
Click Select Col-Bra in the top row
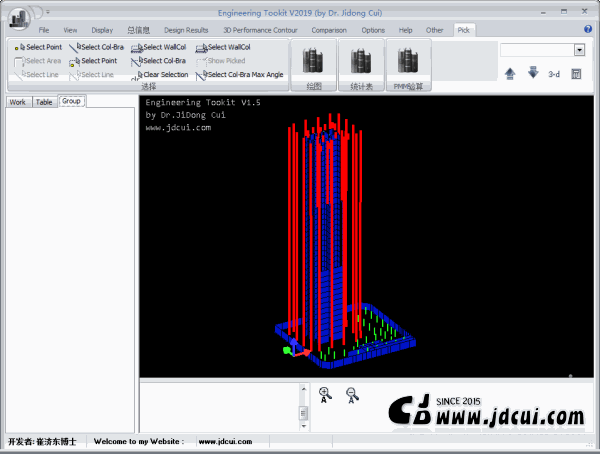tap(96, 47)
